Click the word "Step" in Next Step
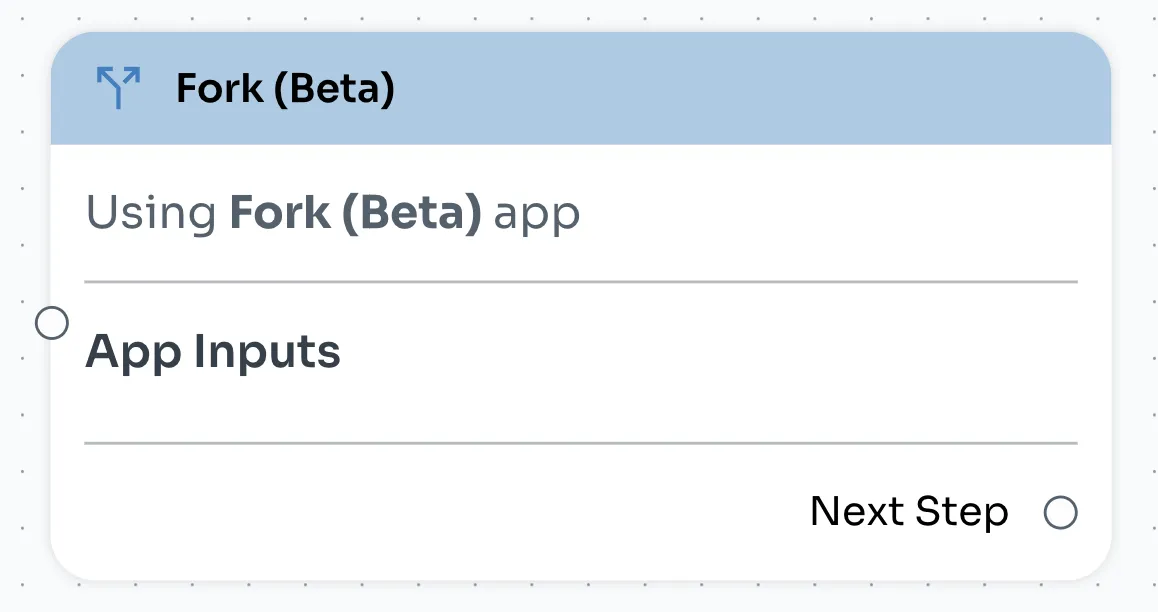 pyautogui.click(x=965, y=512)
